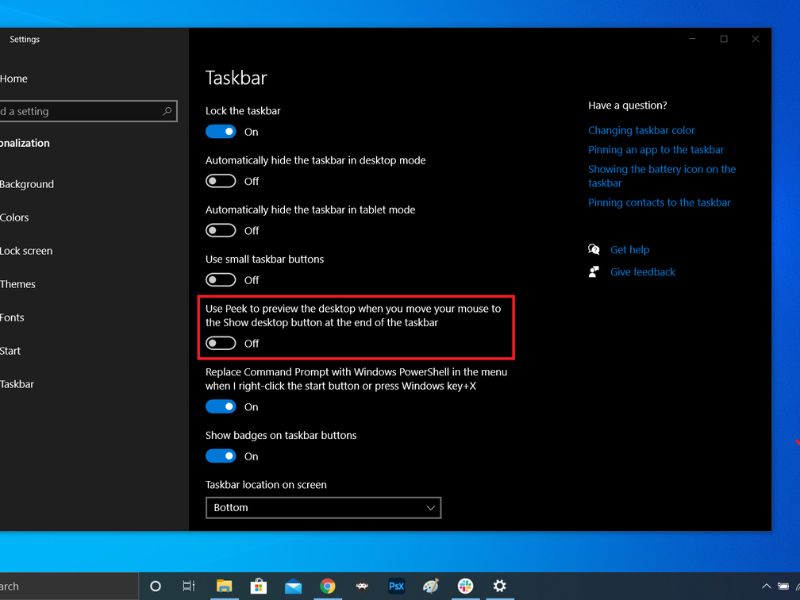Launch Microsoft Store from taskbar

[x=259, y=586]
